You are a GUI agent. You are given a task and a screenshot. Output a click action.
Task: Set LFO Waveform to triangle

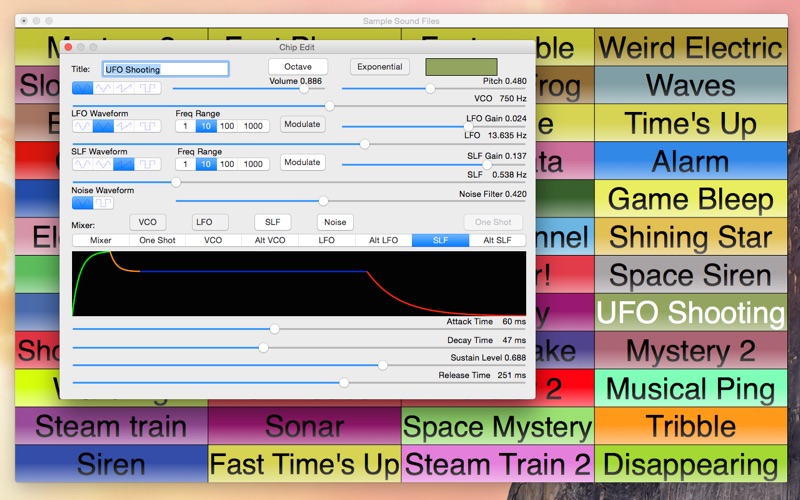(103, 126)
